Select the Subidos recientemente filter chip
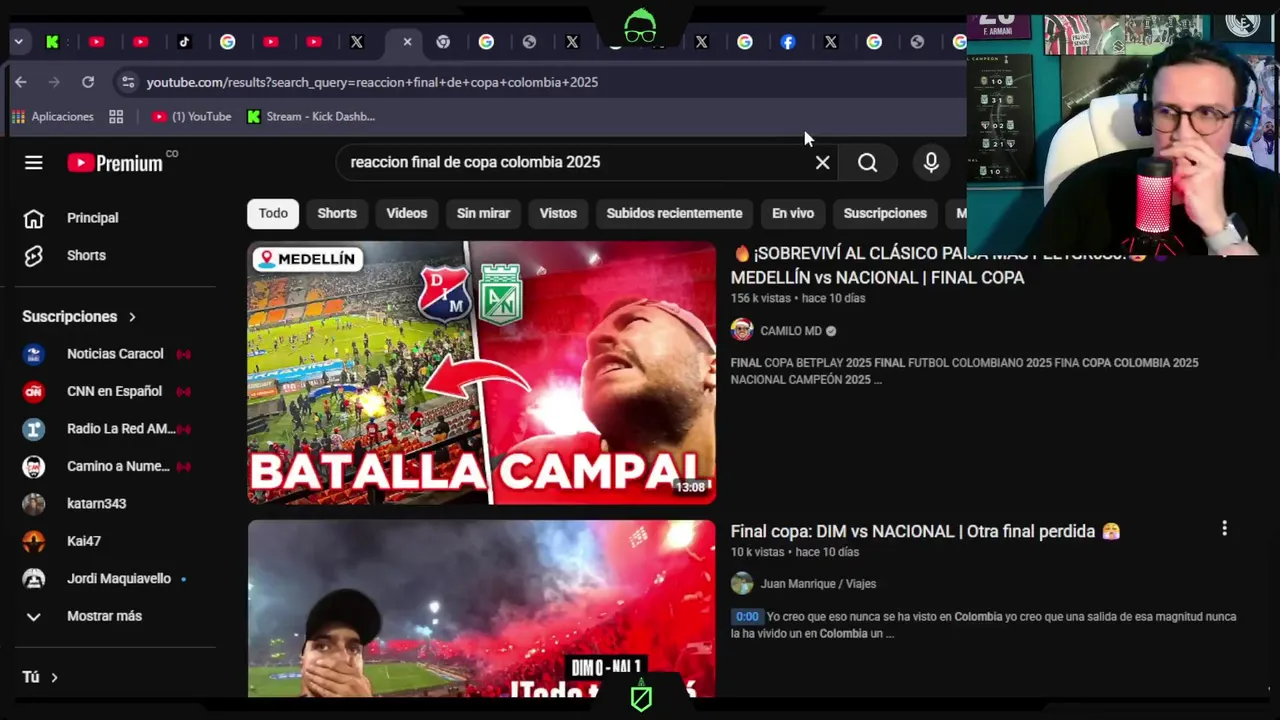Screen dimensions: 1280x720 674,213
